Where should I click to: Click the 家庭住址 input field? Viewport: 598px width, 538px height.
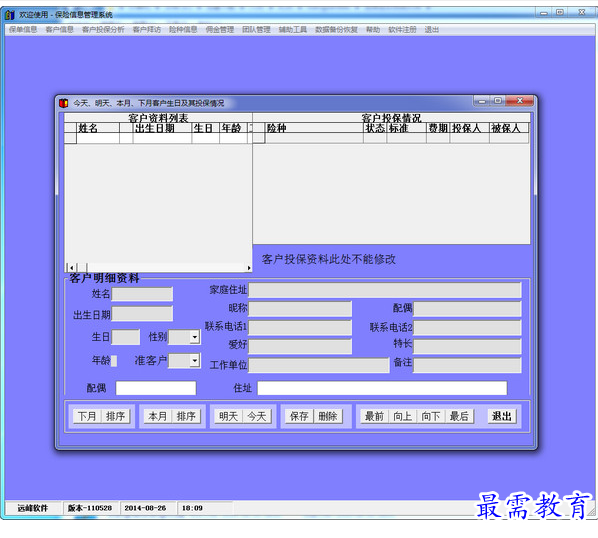pyautogui.click(x=384, y=290)
